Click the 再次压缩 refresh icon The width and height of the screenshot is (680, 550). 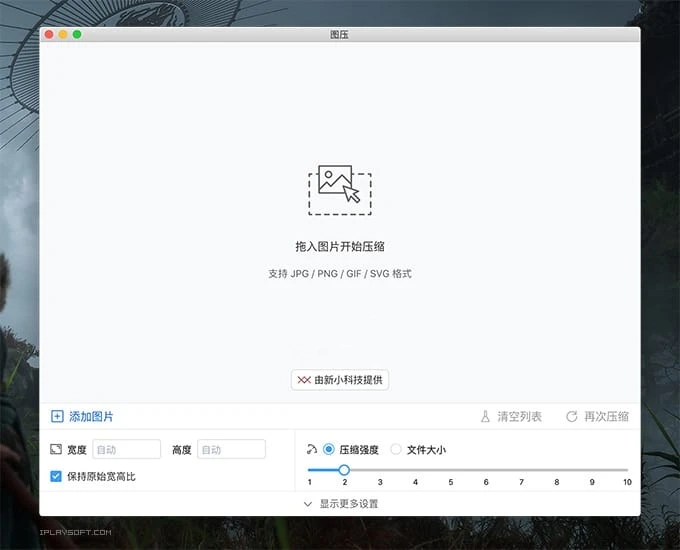(572, 416)
